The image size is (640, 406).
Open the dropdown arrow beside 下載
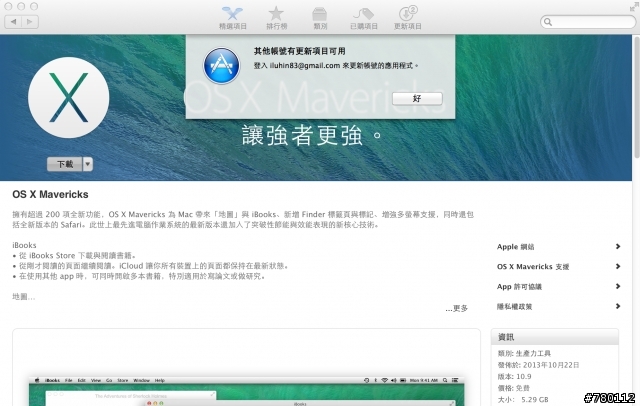pyautogui.click(x=88, y=164)
